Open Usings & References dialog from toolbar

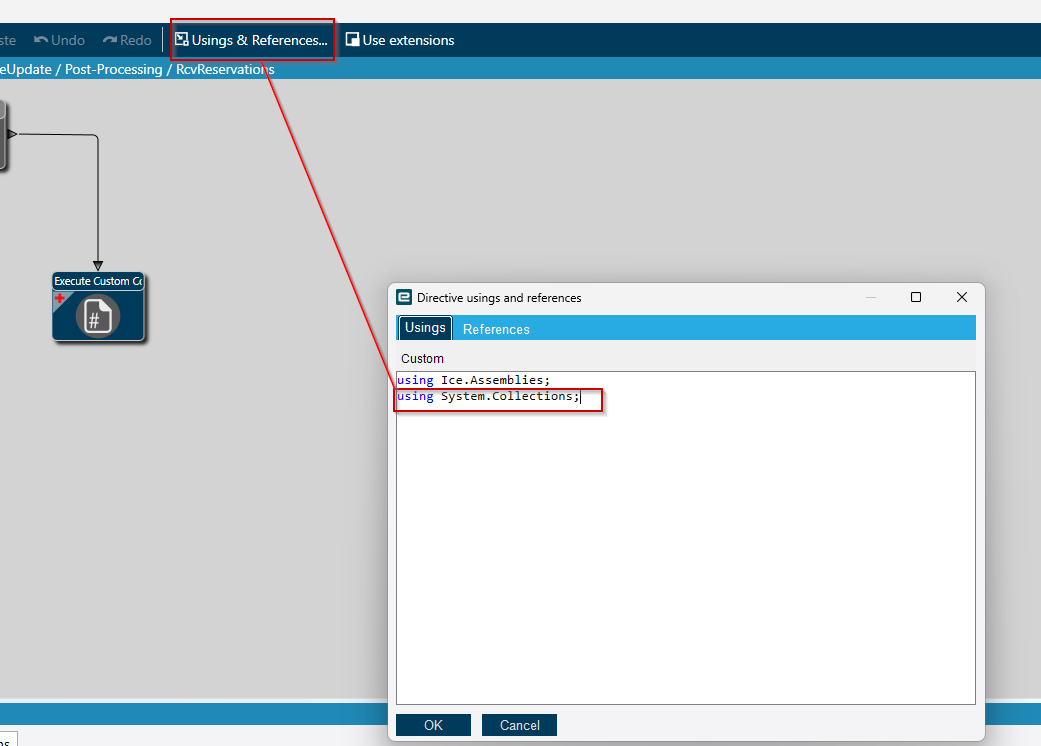252,40
